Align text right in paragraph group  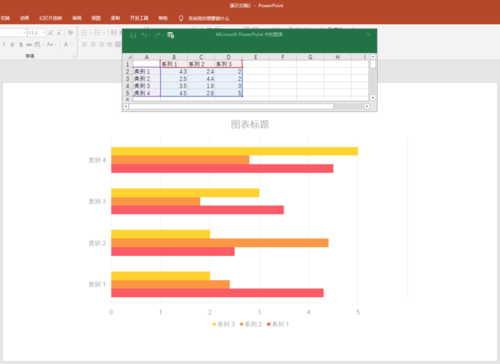[101, 44]
